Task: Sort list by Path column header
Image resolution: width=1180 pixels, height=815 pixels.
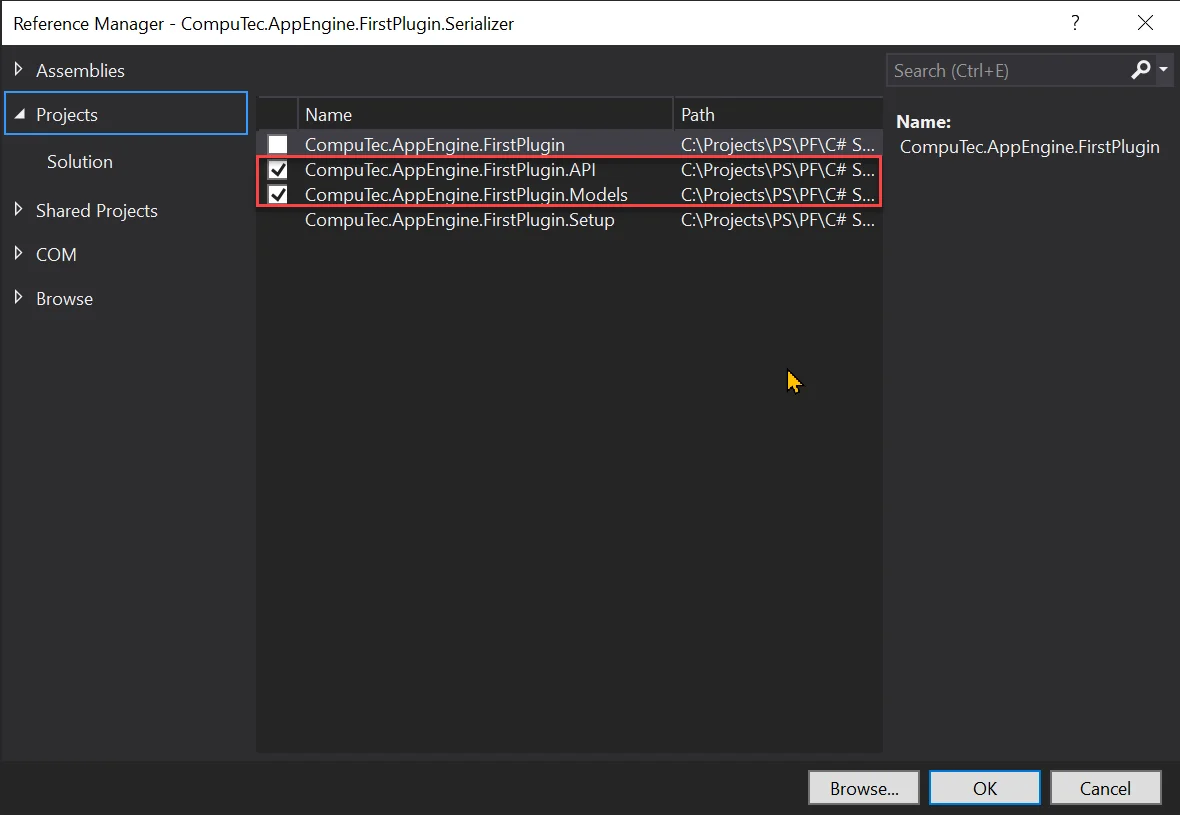Action: tap(698, 115)
